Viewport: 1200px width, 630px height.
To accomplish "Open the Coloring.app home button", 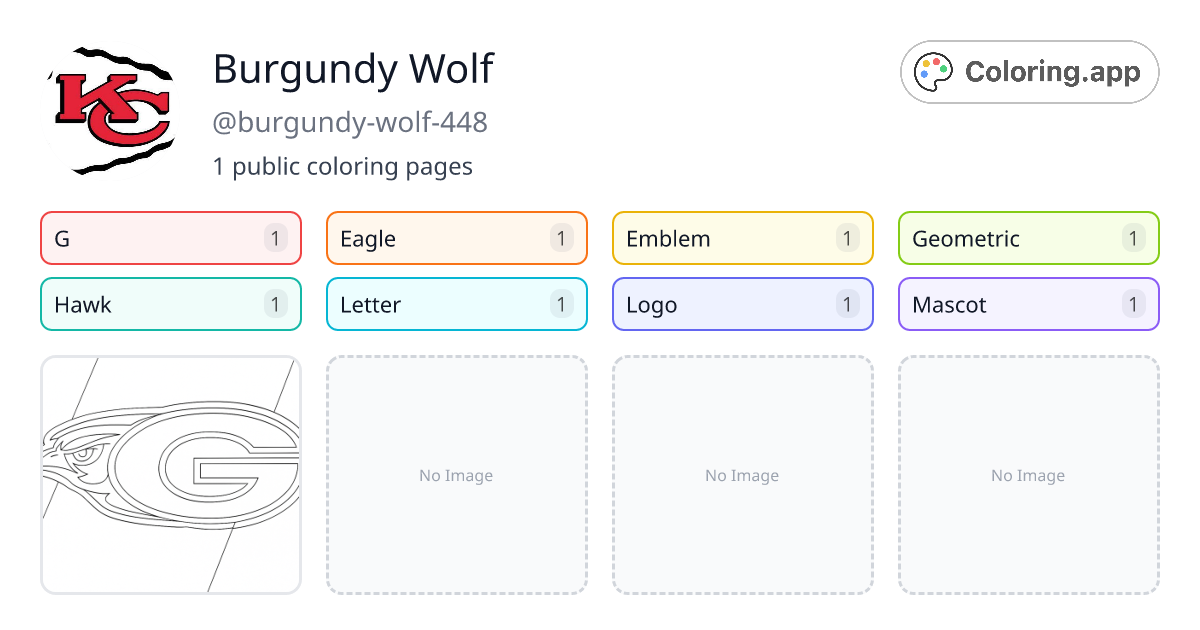I will point(1030,72).
